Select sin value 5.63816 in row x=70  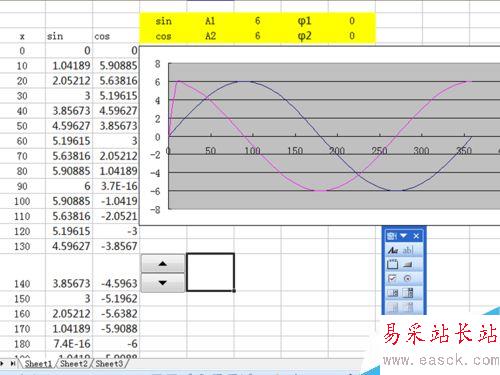pyautogui.click(x=69, y=156)
